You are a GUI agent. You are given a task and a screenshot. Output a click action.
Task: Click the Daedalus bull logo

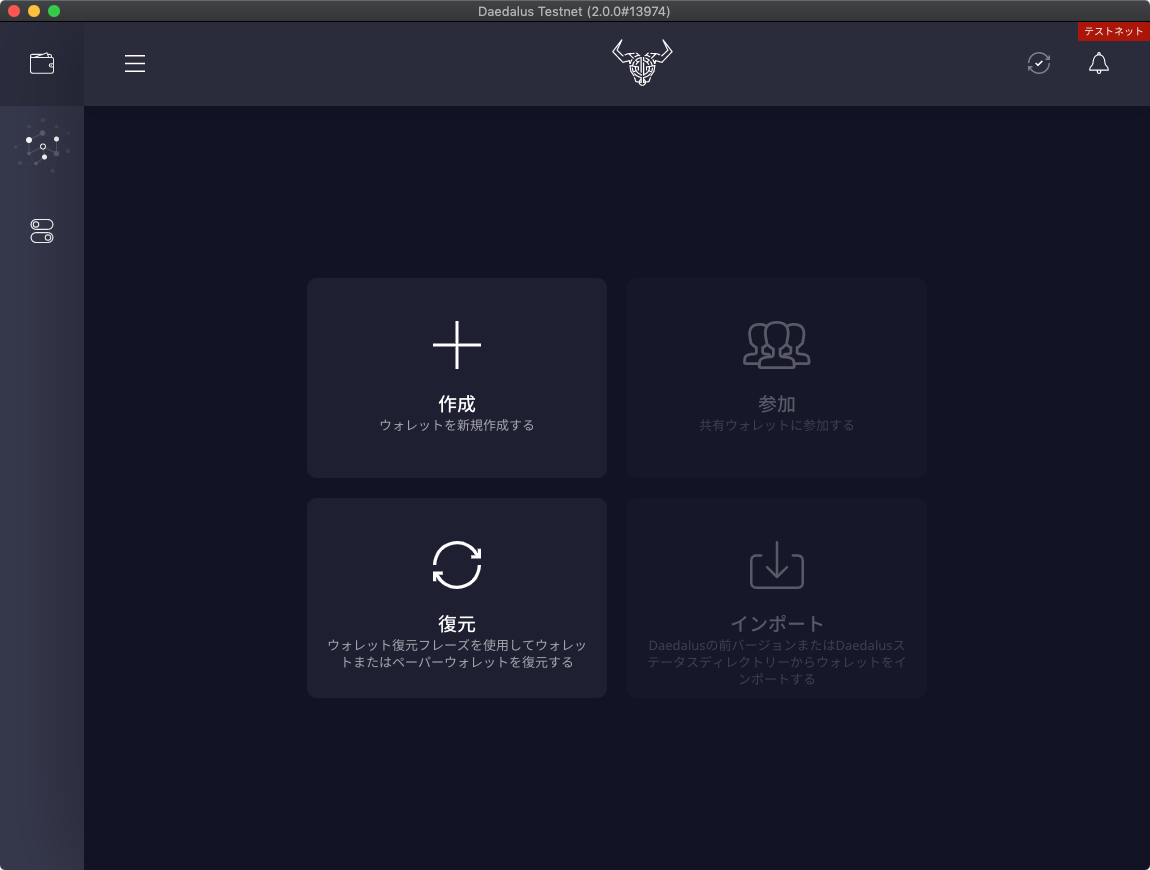click(x=642, y=62)
